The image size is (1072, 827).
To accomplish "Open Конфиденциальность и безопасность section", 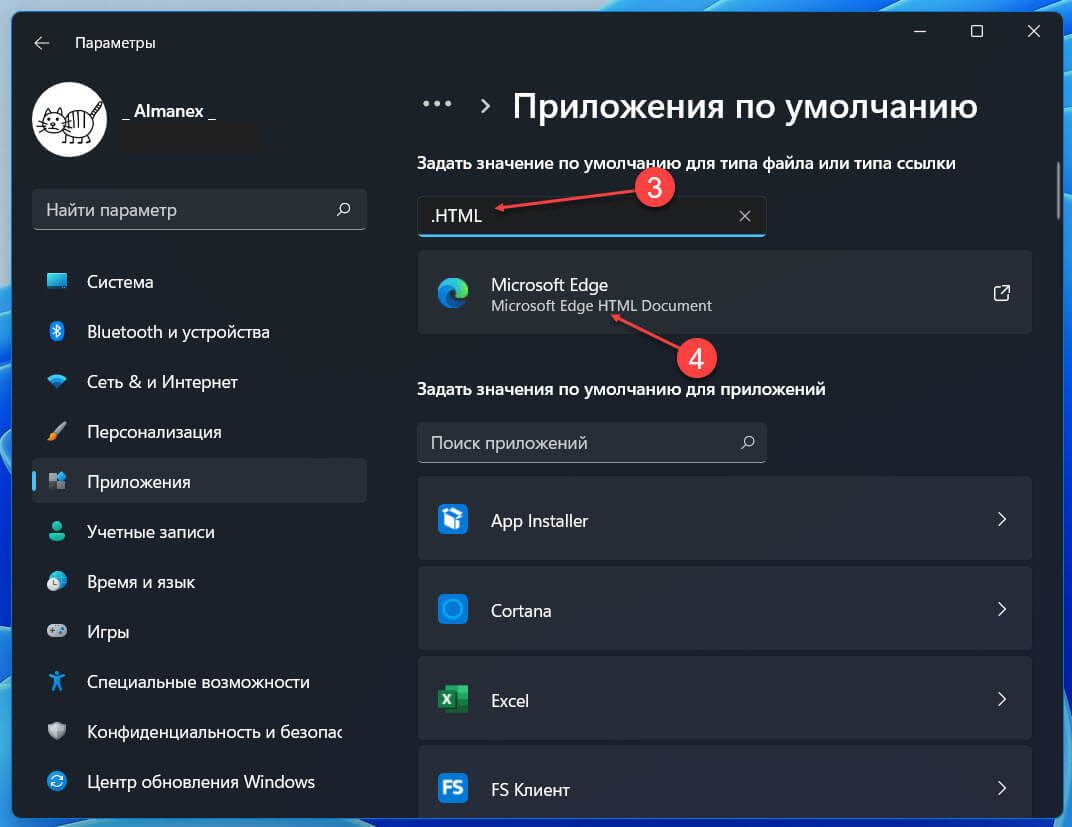I will click(199, 731).
